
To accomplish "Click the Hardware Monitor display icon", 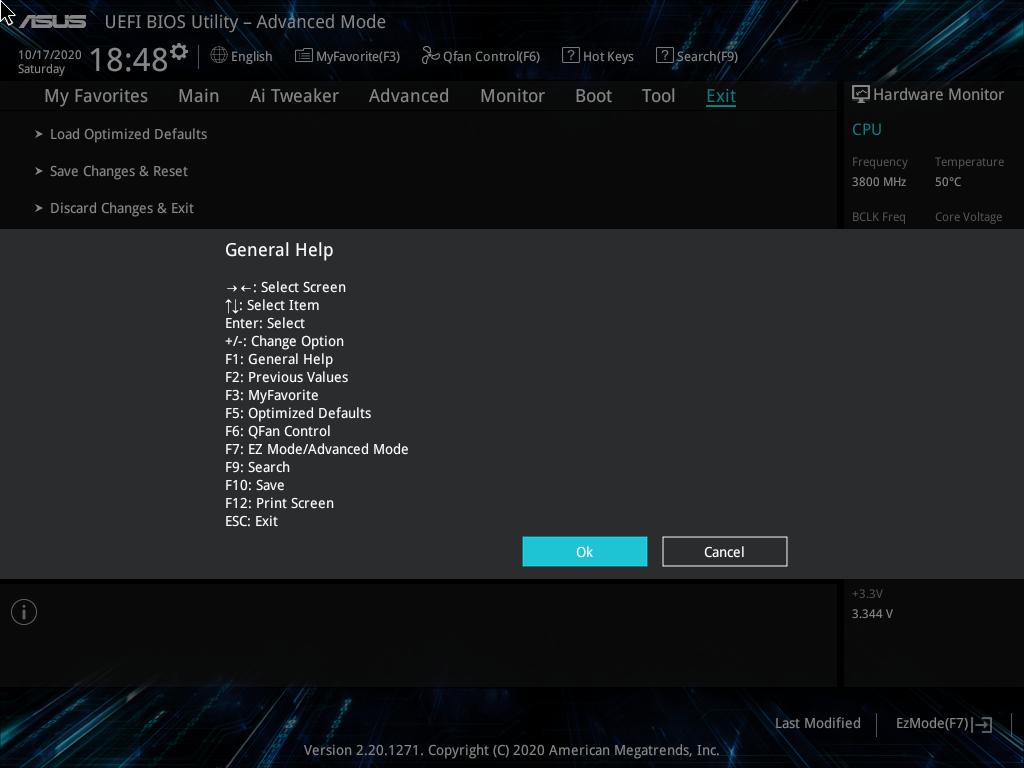I will (861, 94).
